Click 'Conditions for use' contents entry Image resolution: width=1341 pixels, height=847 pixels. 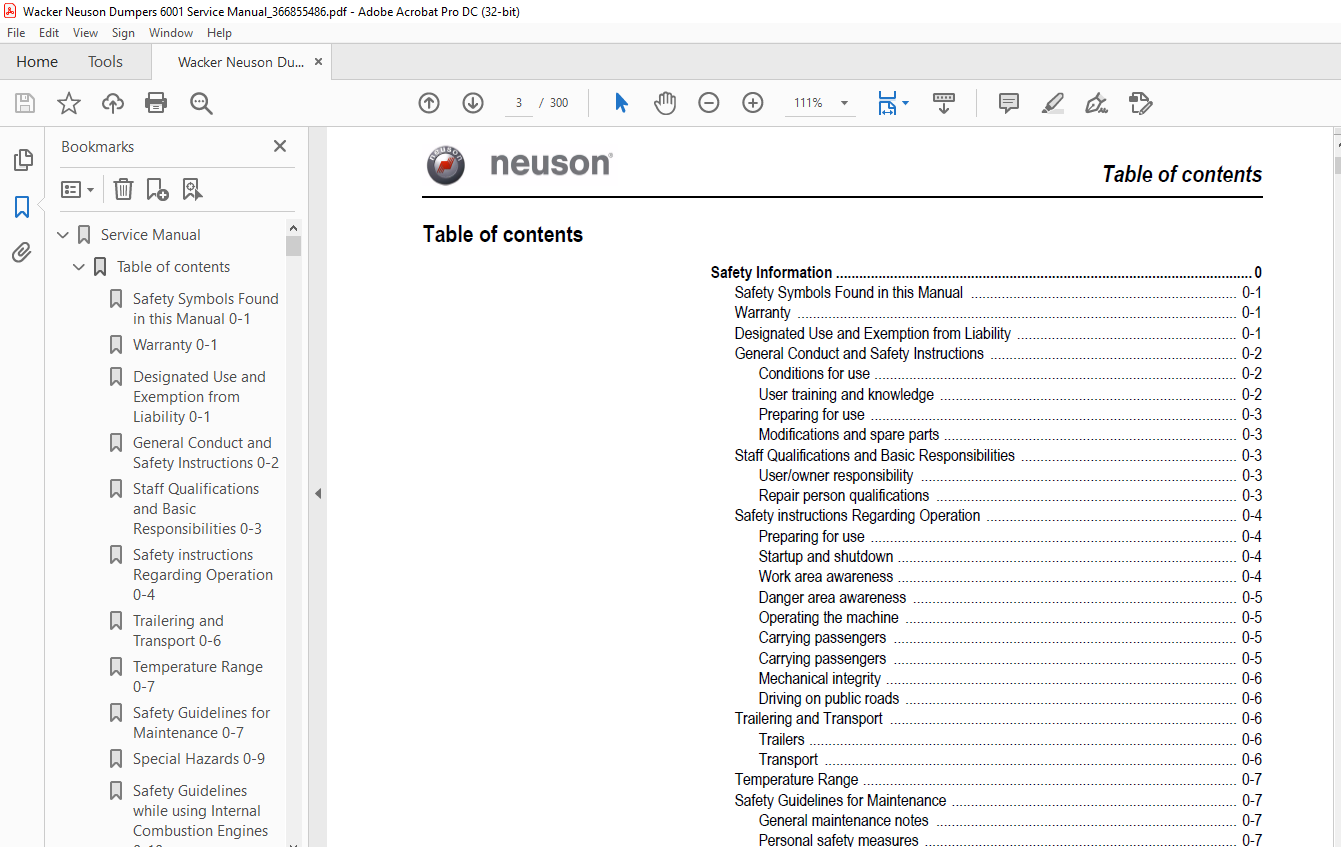[814, 374]
